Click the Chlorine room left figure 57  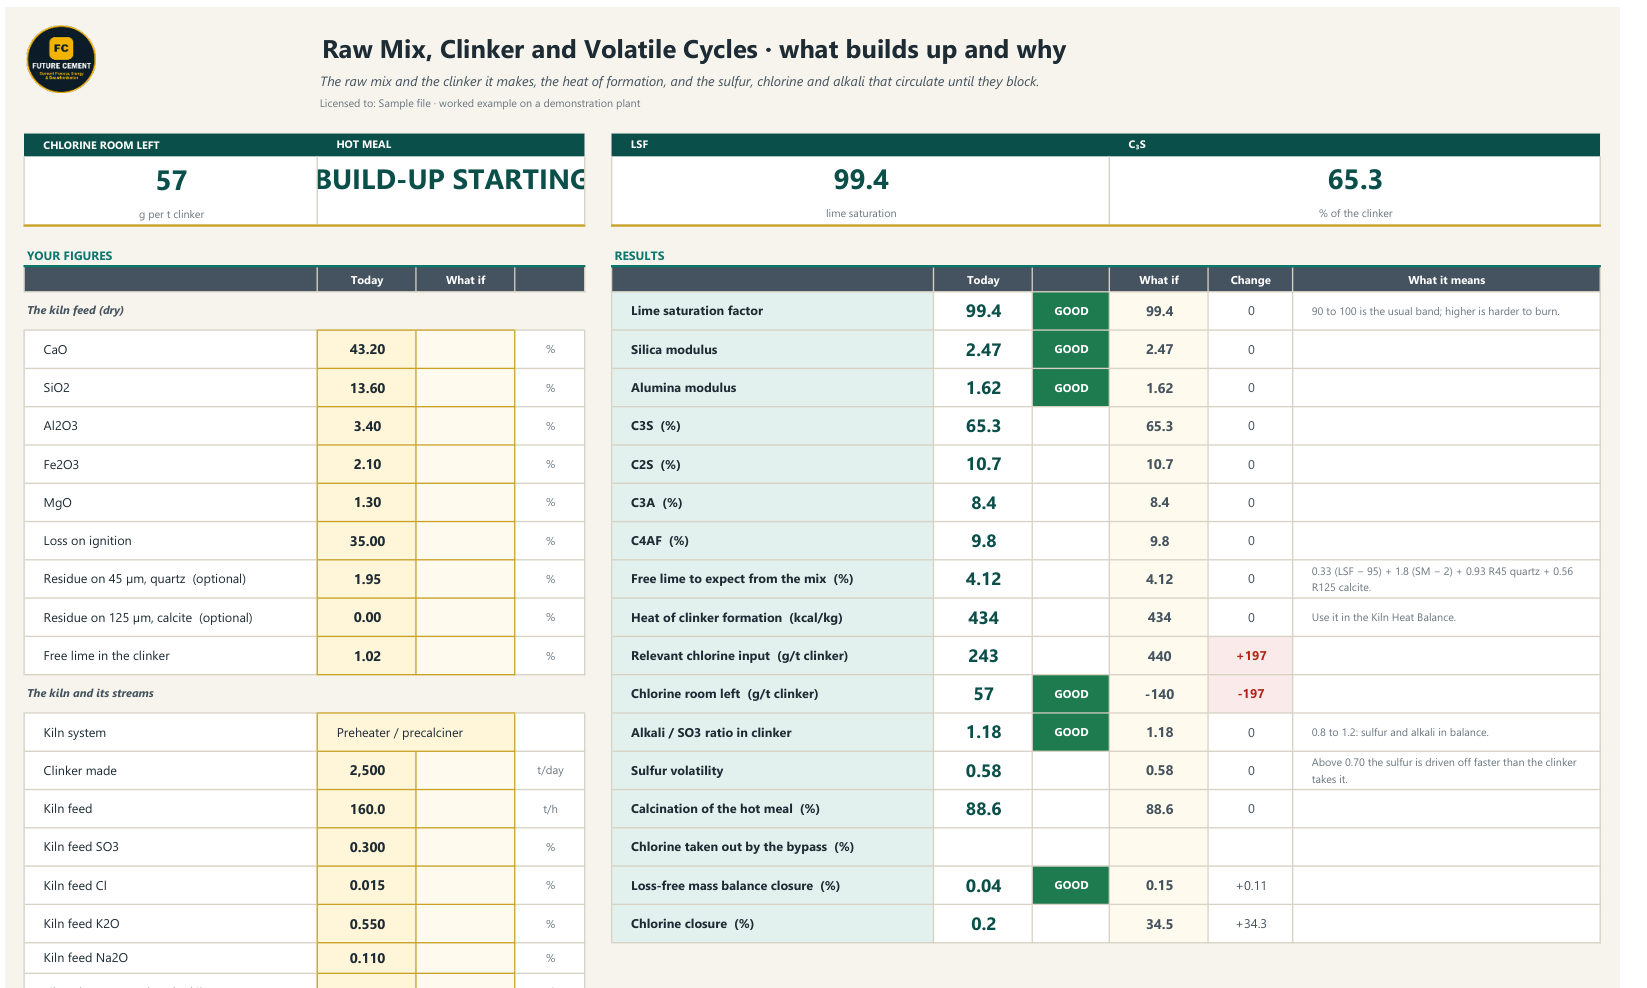171,181
